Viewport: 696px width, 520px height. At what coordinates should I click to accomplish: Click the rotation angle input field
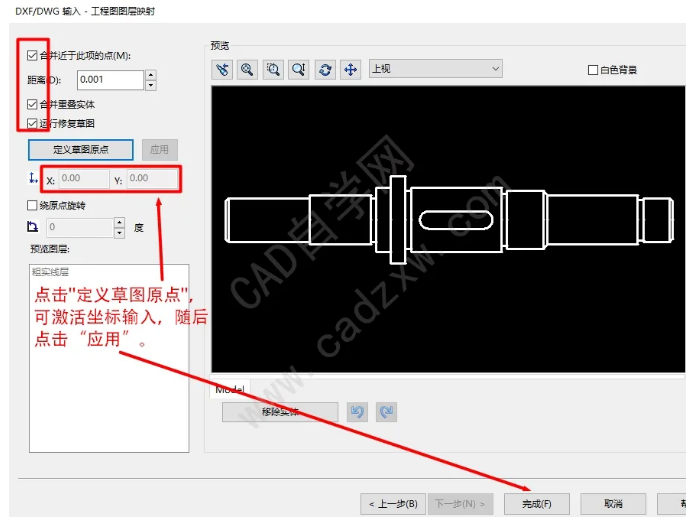[x=80, y=227]
